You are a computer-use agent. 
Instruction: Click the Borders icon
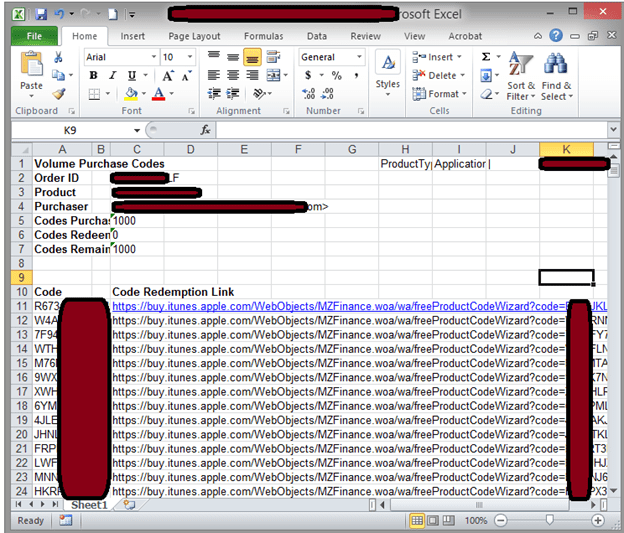coord(94,94)
